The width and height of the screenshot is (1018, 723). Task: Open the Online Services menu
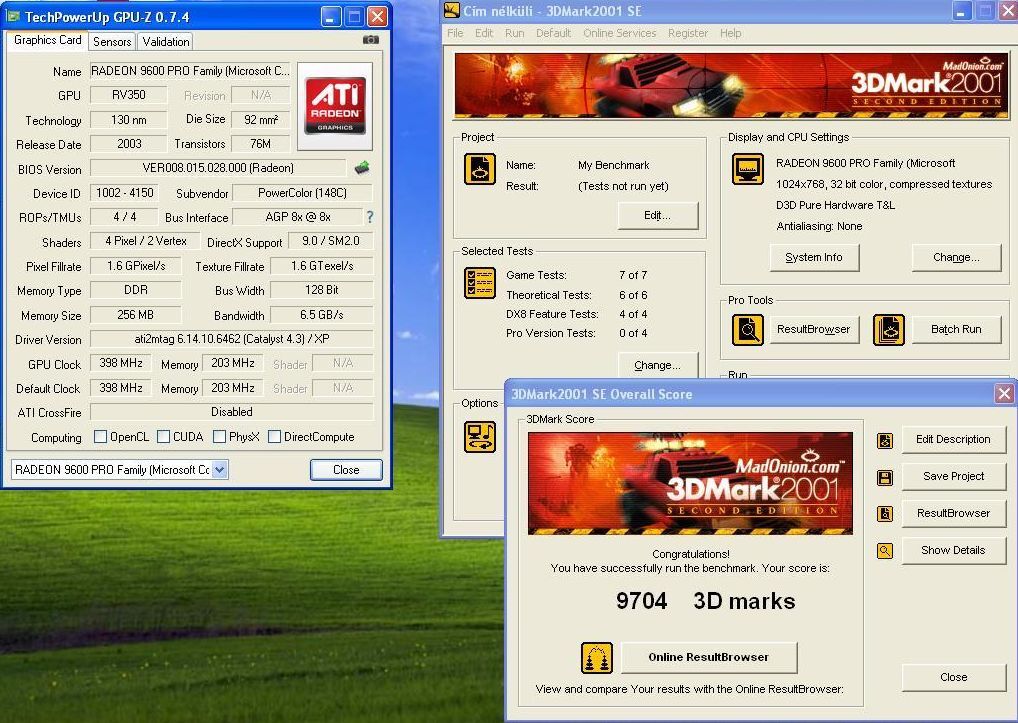619,33
